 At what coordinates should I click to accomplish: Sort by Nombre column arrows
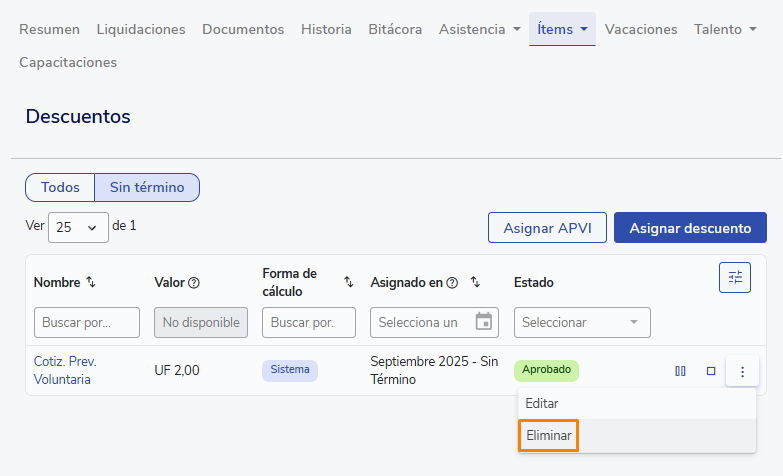(x=91, y=283)
